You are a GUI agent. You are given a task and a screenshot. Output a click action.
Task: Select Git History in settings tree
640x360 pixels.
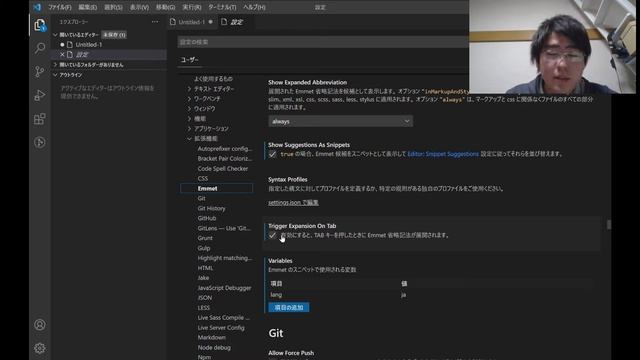(x=211, y=208)
